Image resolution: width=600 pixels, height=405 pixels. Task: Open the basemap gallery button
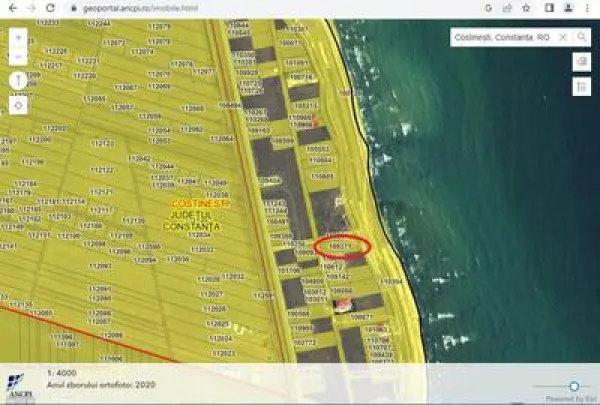pyautogui.click(x=582, y=62)
